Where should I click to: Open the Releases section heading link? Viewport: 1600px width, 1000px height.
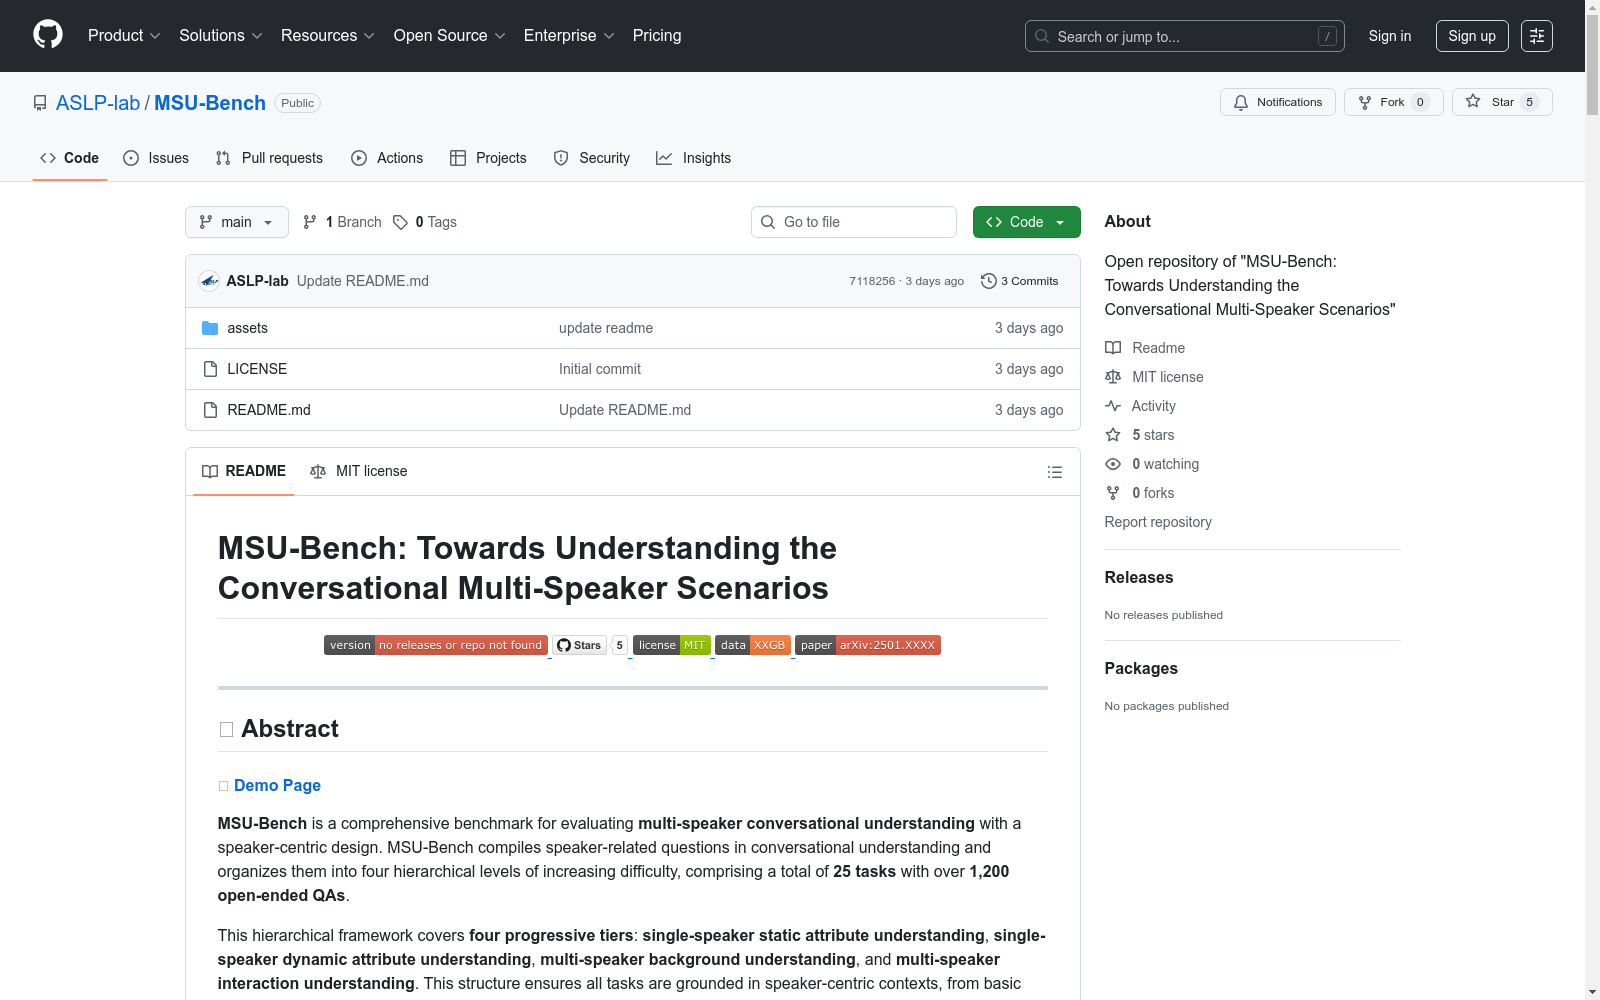pyautogui.click(x=1139, y=577)
